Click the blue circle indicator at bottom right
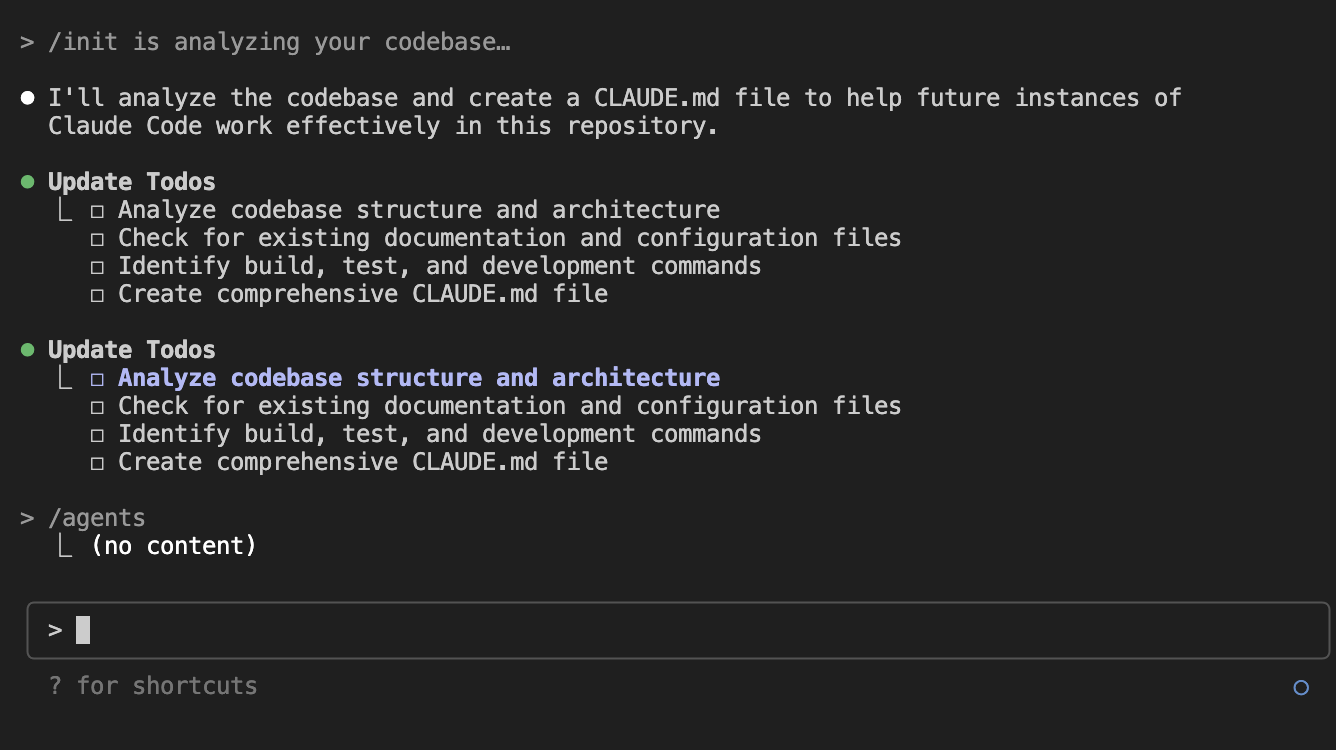This screenshot has width=1336, height=750. pos(1301,687)
